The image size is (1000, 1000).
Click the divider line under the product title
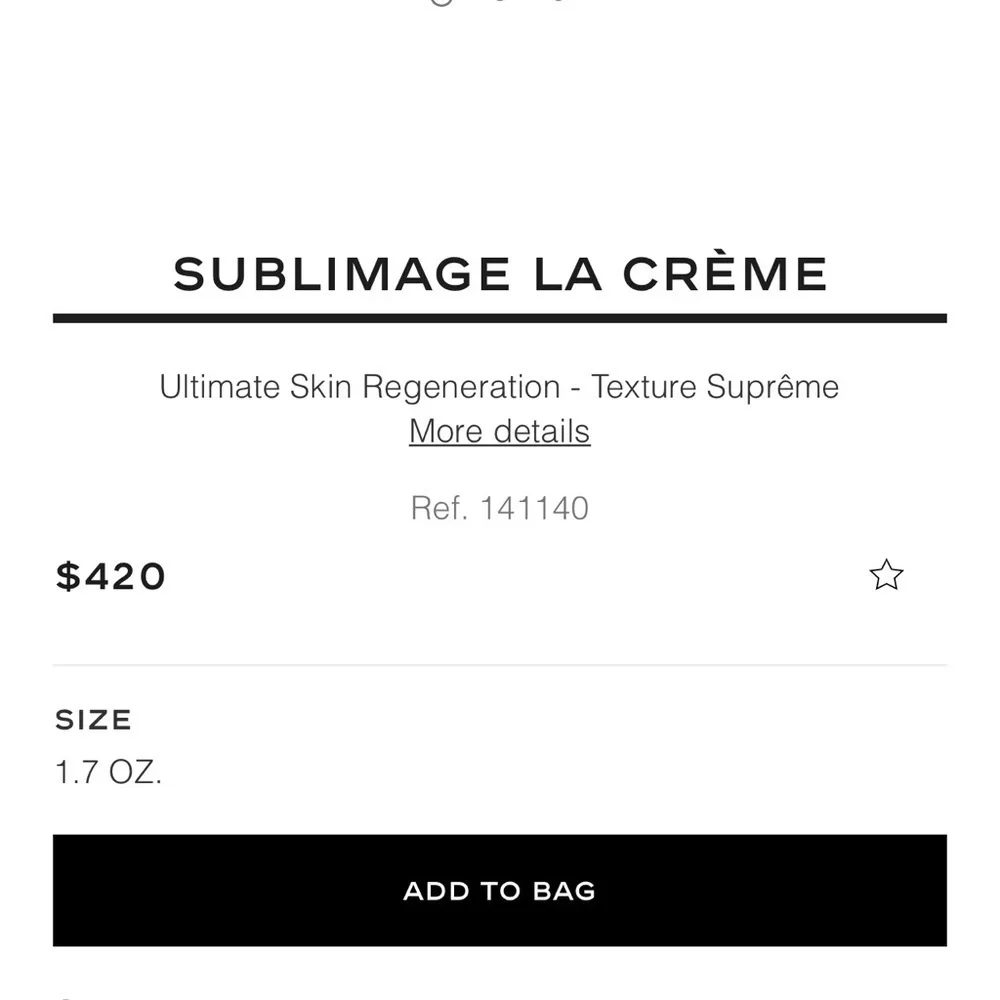coord(500,318)
